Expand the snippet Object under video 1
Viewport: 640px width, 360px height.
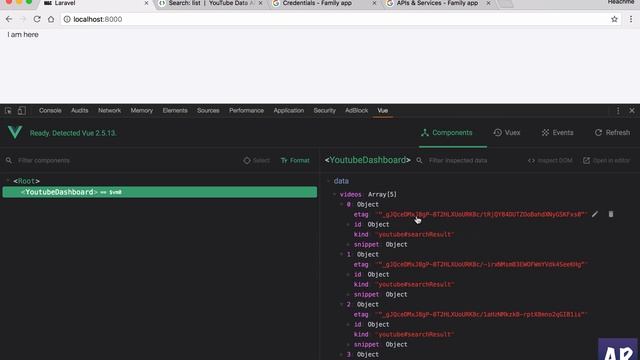pyautogui.click(x=348, y=294)
